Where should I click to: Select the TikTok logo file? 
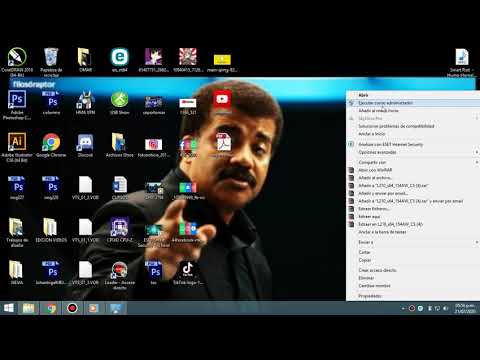pos(188,270)
